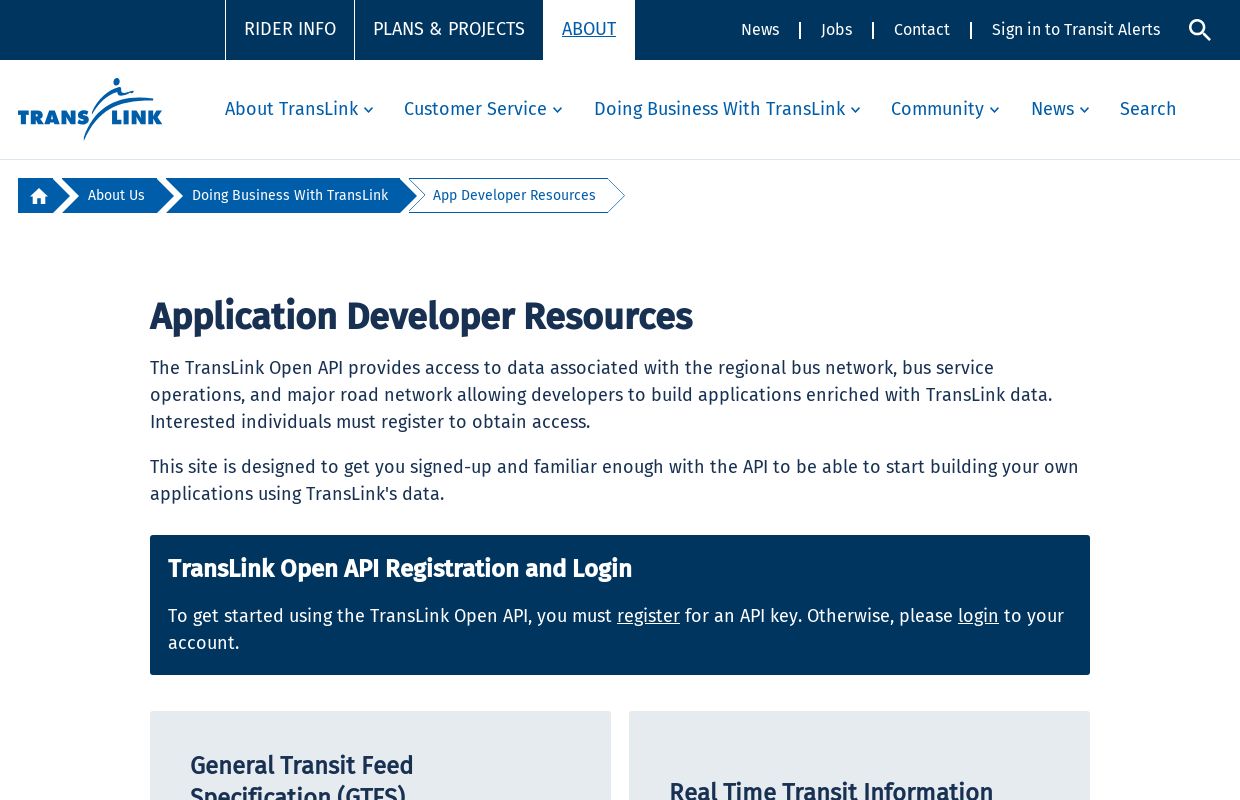Screen dimensions: 1240x800
Task: Click App Developer Resources breadcrumb
Action: pyautogui.click(x=514, y=196)
